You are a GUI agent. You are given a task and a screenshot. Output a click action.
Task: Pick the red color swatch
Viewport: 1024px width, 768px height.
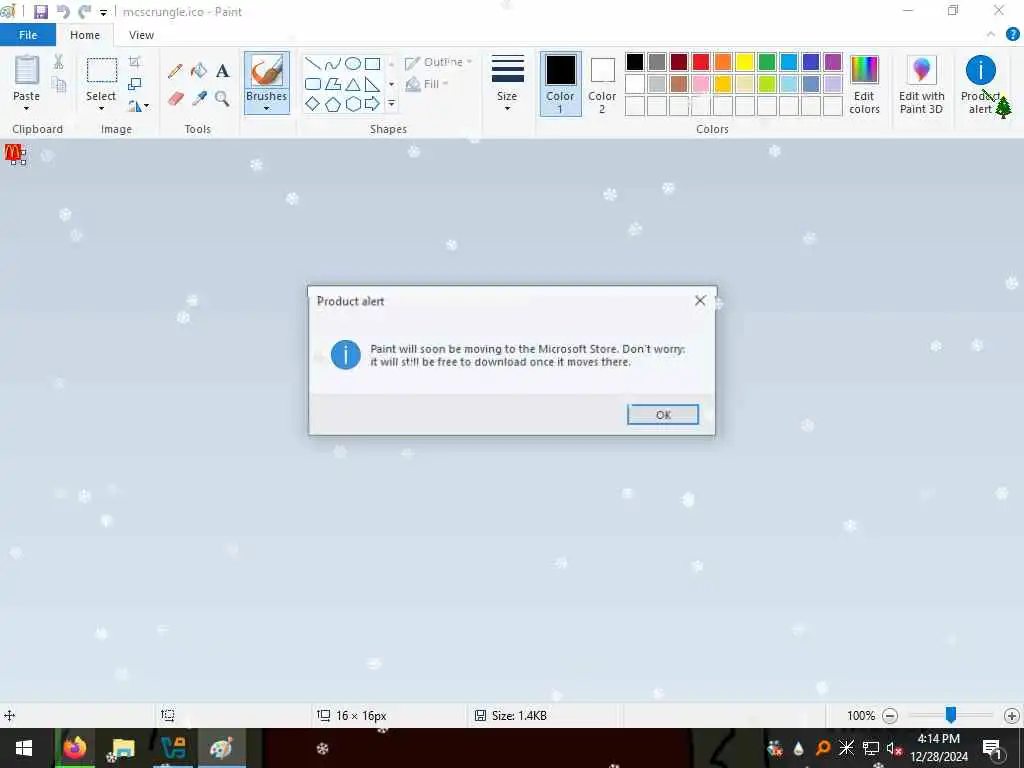click(701, 62)
